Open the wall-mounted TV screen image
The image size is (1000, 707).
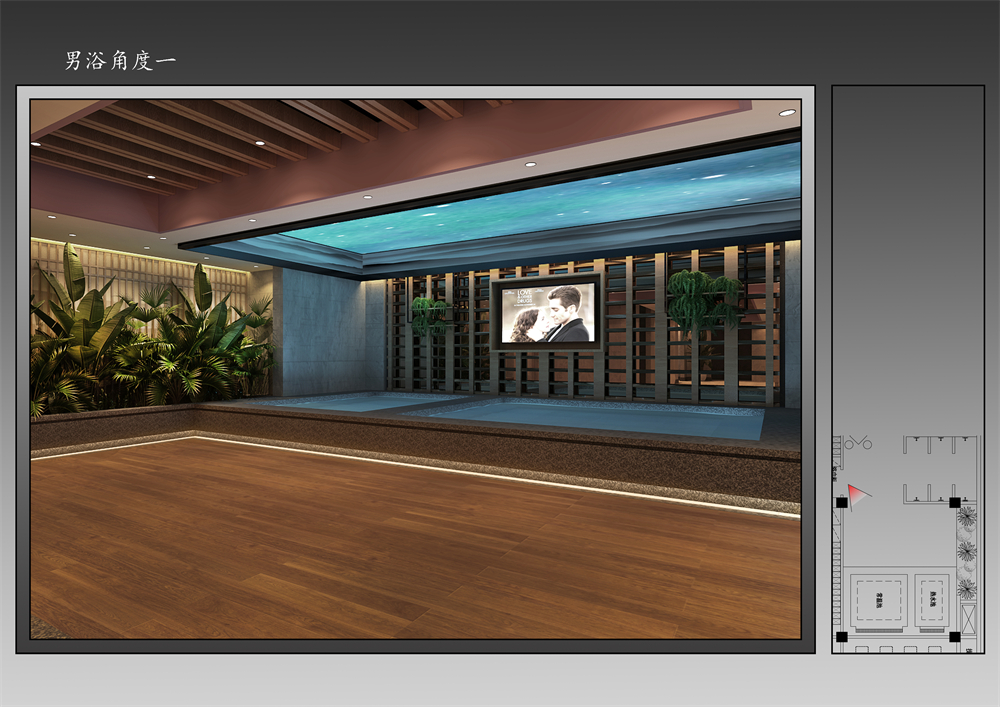click(x=546, y=312)
